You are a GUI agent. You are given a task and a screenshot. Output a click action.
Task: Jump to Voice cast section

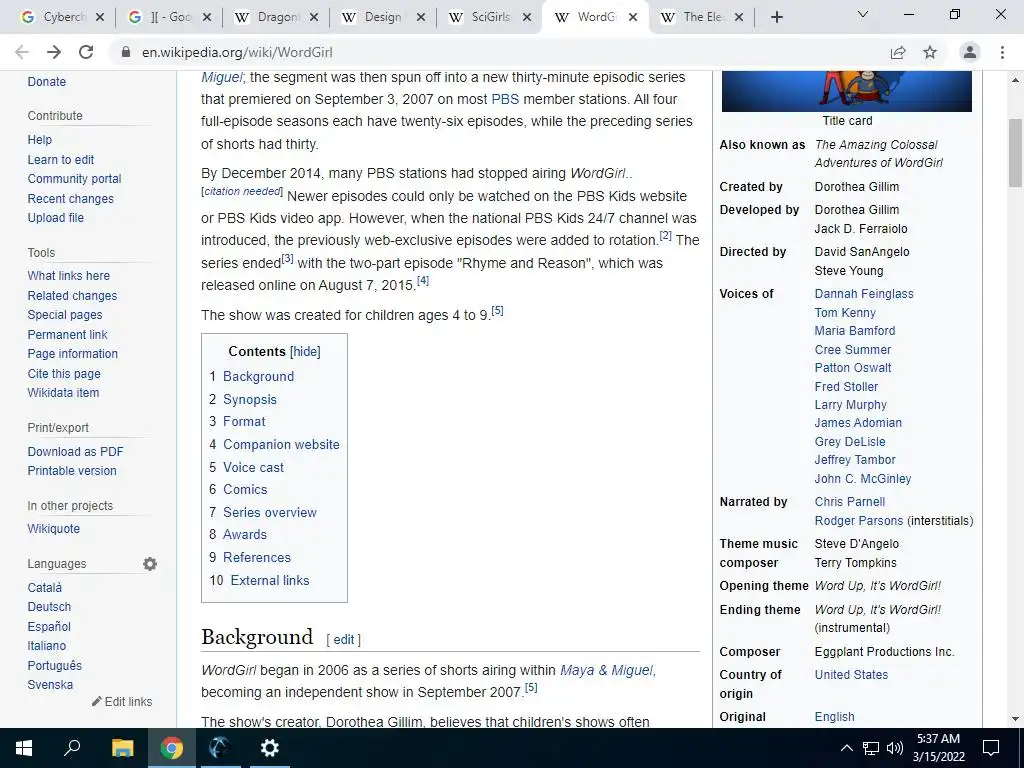tap(253, 467)
